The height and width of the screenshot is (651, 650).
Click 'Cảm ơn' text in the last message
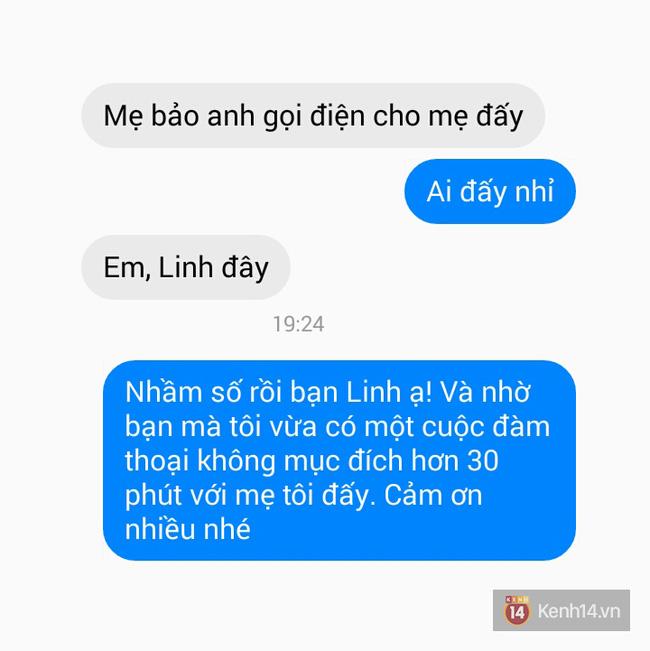[x=433, y=495]
